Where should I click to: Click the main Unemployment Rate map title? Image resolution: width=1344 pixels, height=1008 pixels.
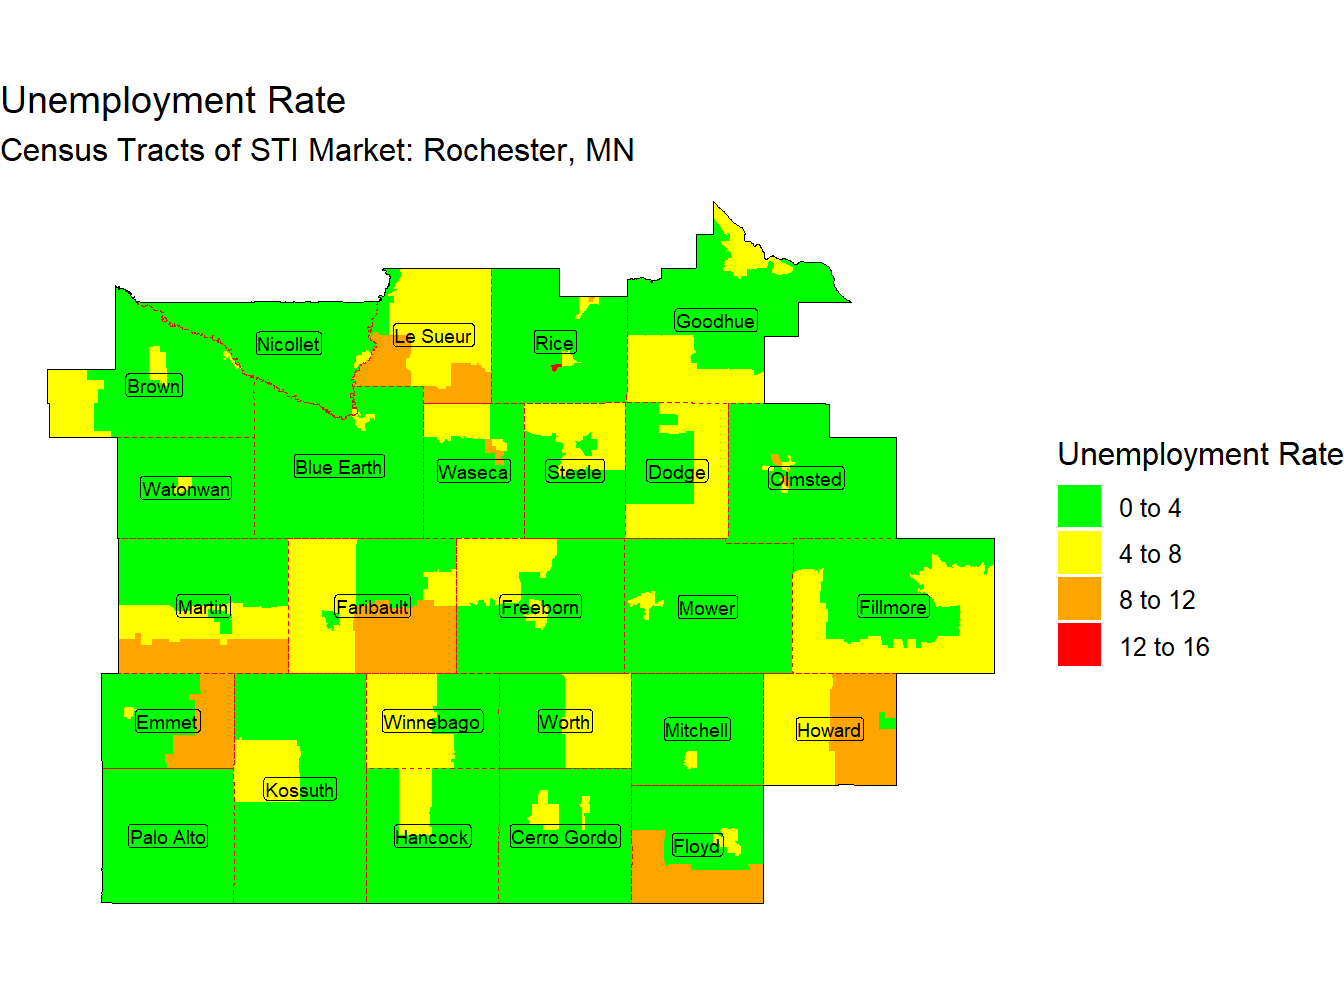[173, 101]
